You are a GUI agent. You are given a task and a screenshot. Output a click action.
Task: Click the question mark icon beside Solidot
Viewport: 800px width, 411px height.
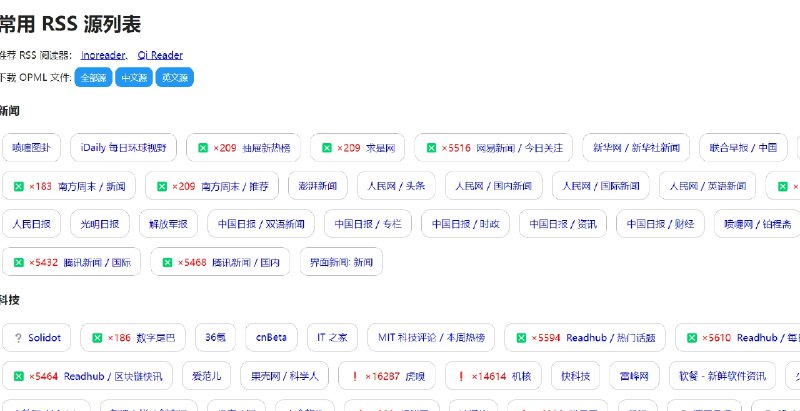pyautogui.click(x=18, y=338)
